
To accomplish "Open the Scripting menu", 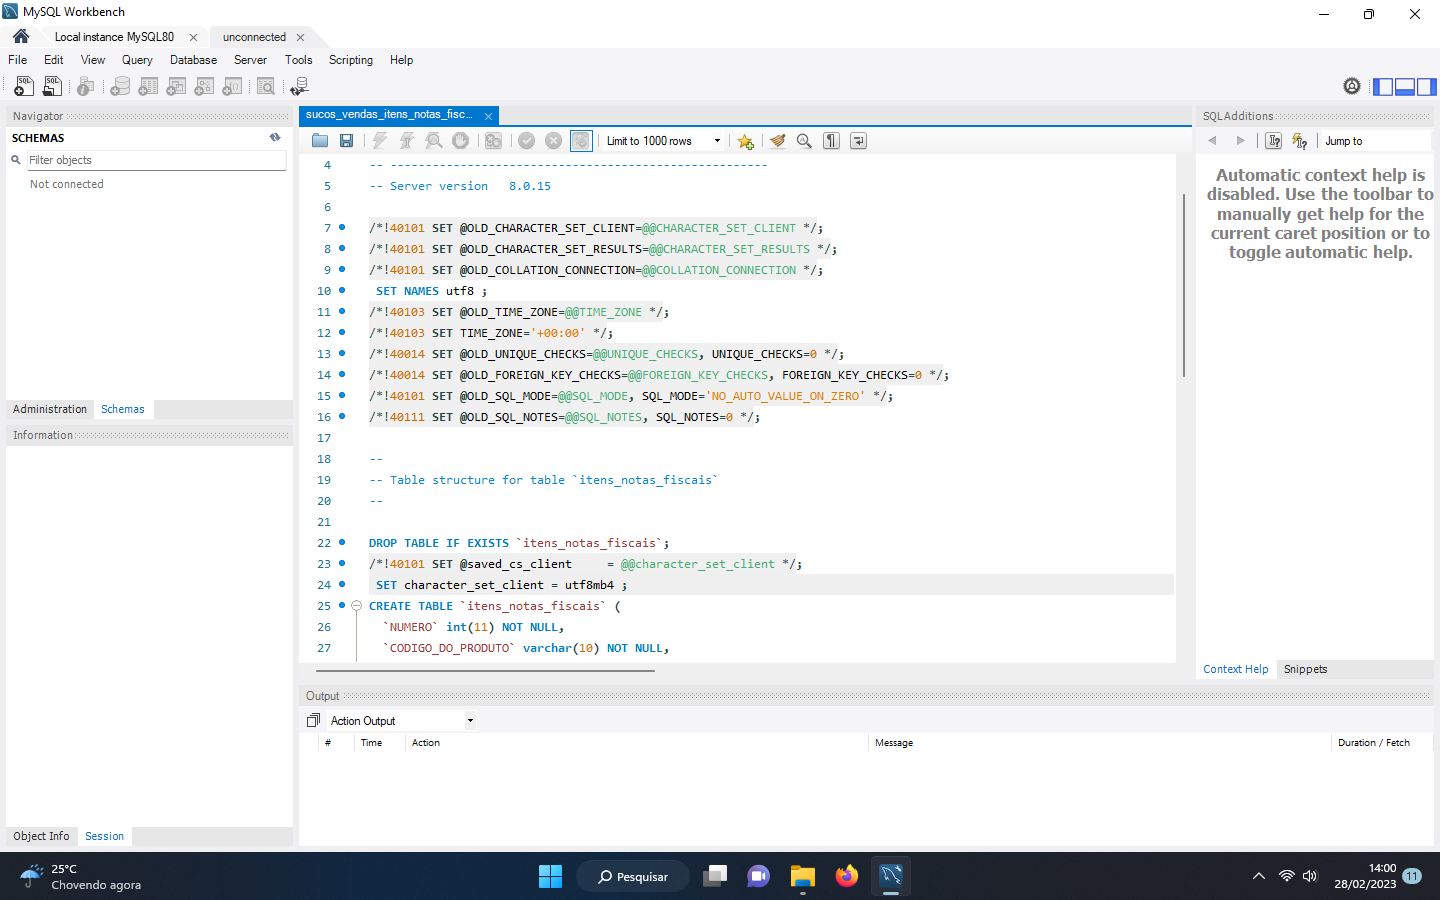I will pyautogui.click(x=351, y=60).
